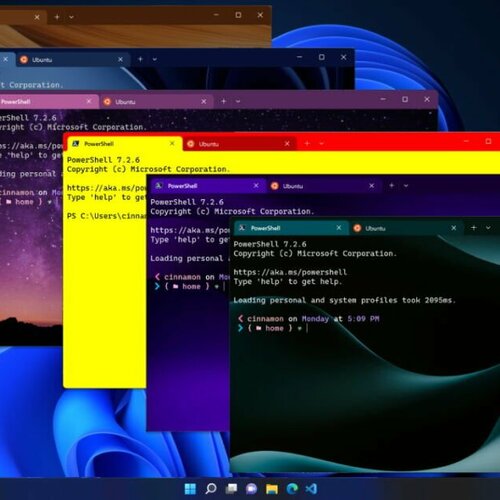The image size is (500, 500).
Task: Close PowerShell tab in the purple gradient terminal
Action: (256, 185)
